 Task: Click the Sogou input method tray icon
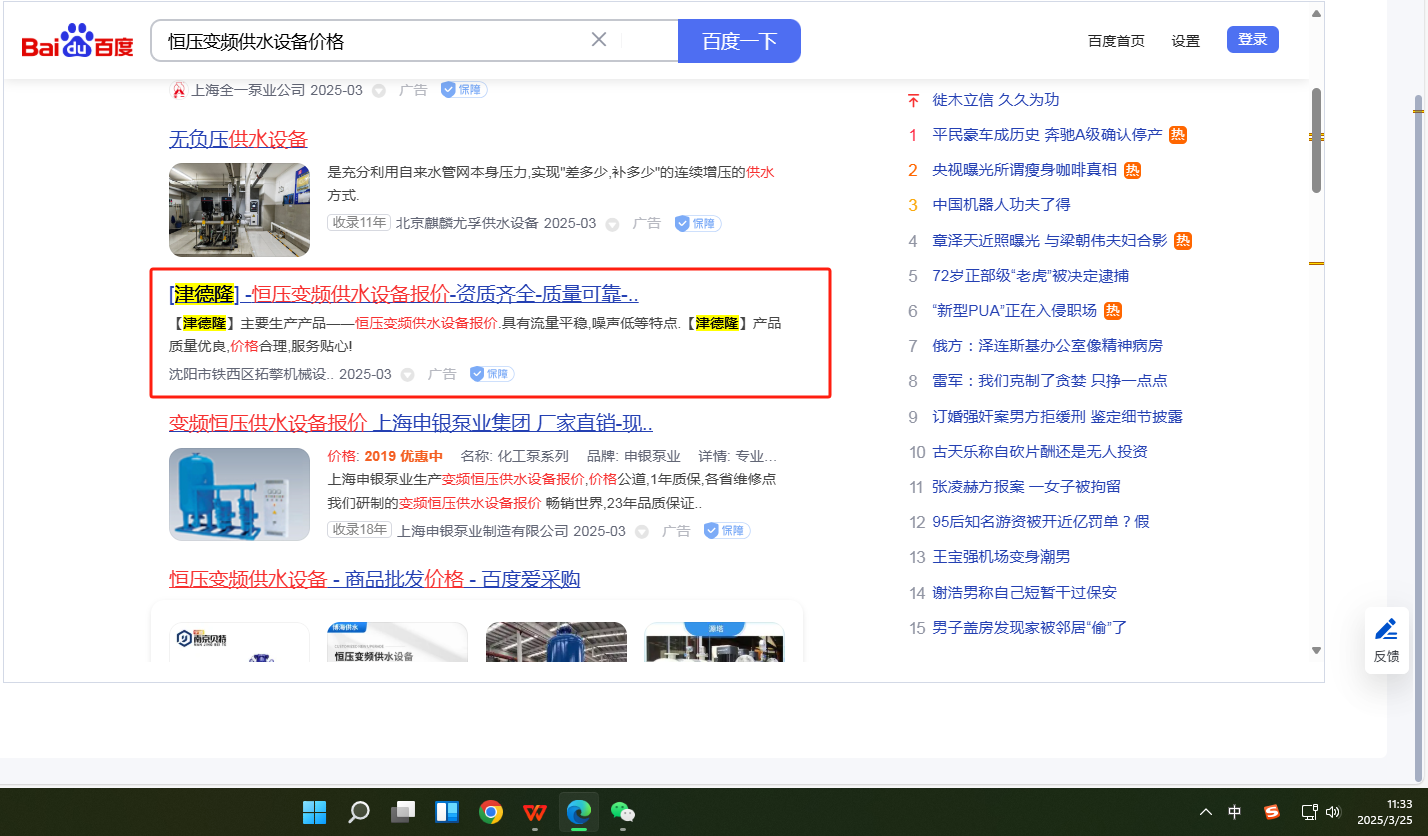click(x=1271, y=811)
